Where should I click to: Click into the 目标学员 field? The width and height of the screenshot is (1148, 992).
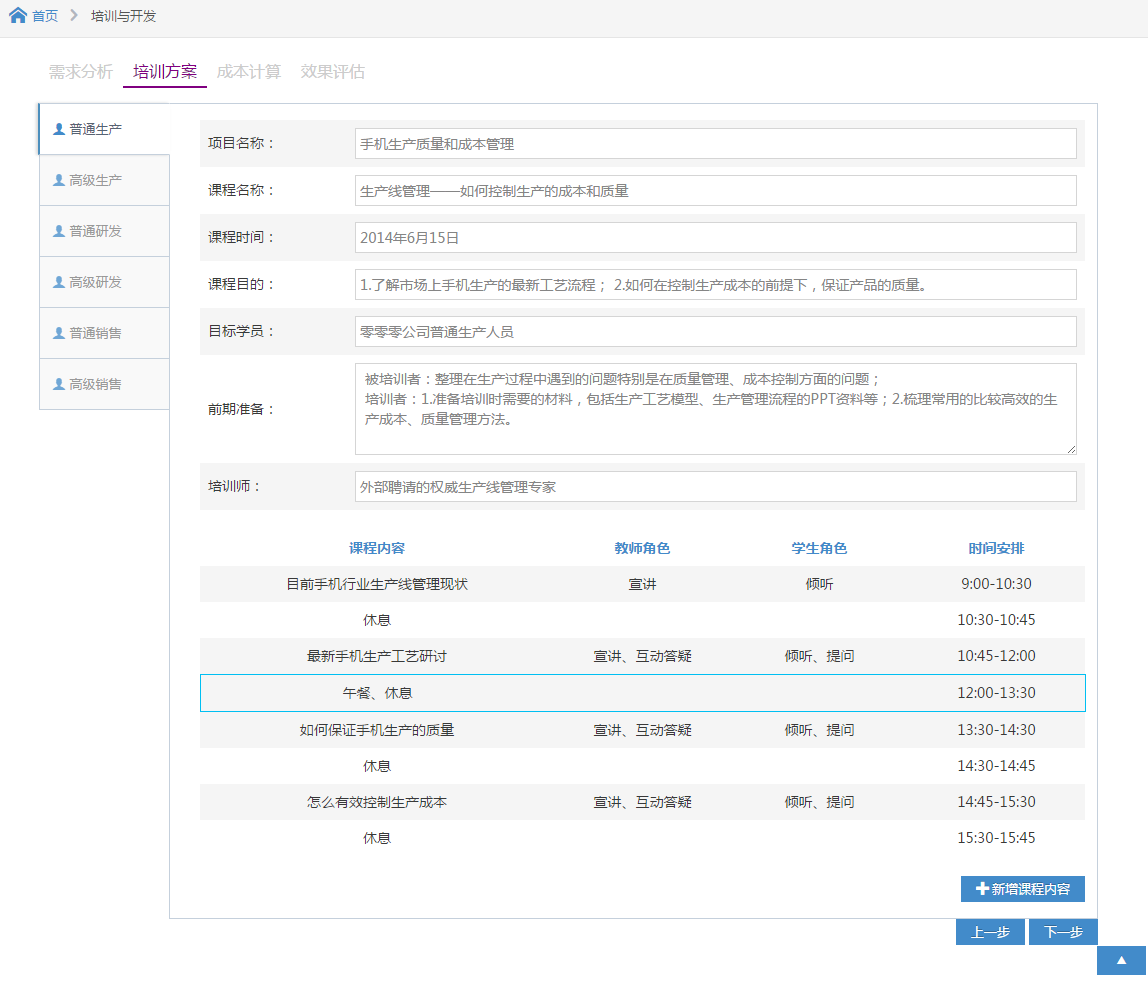715,331
